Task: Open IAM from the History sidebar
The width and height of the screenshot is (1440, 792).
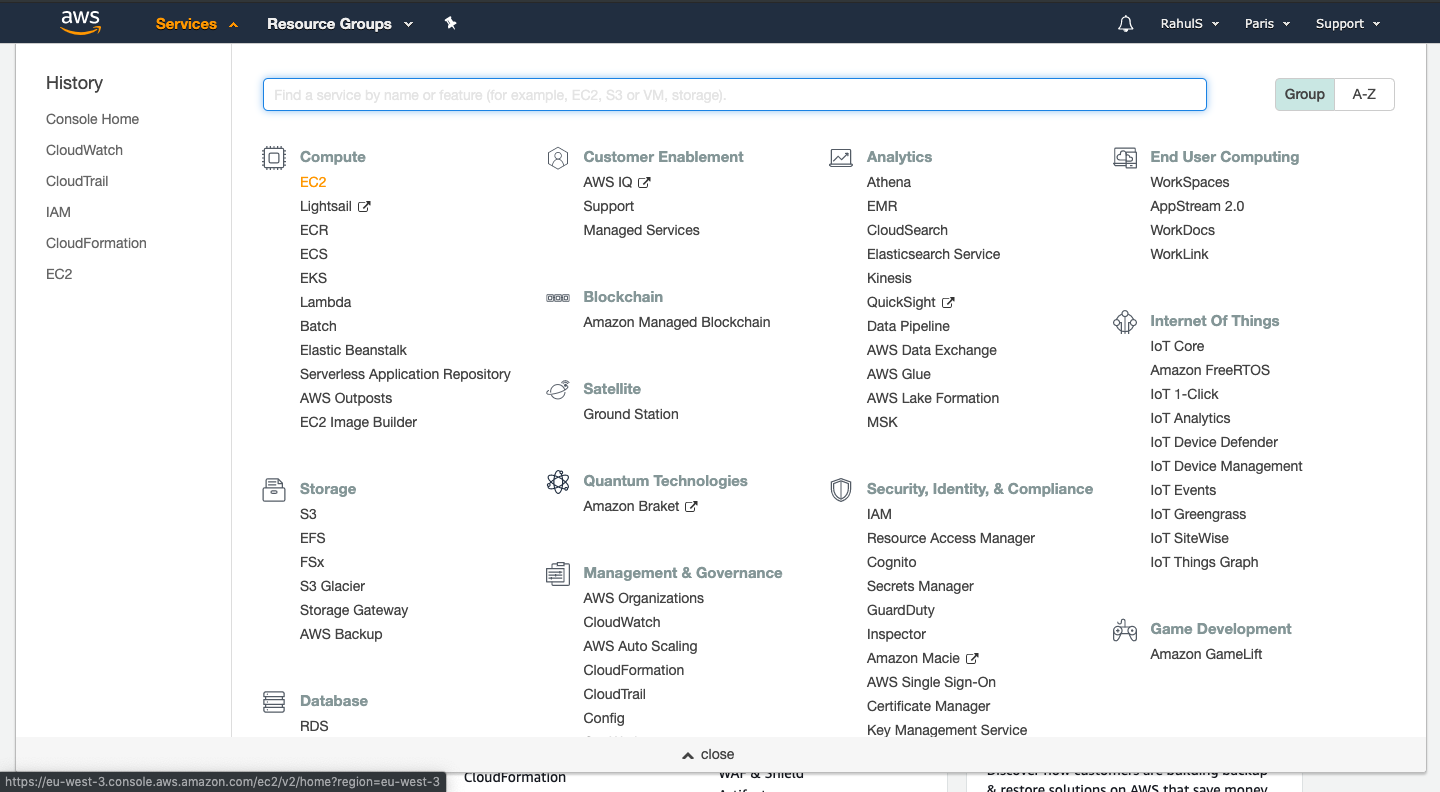Action: coord(57,212)
